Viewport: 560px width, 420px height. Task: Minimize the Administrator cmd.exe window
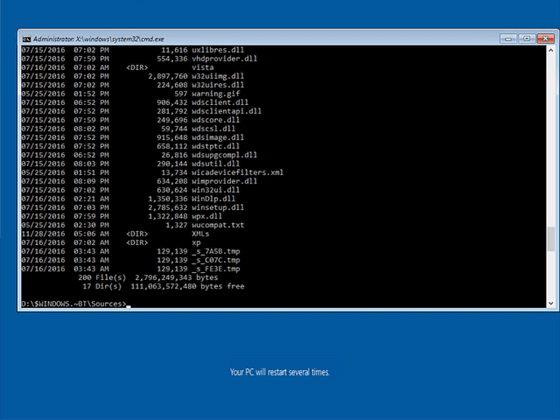[x=508, y=39]
